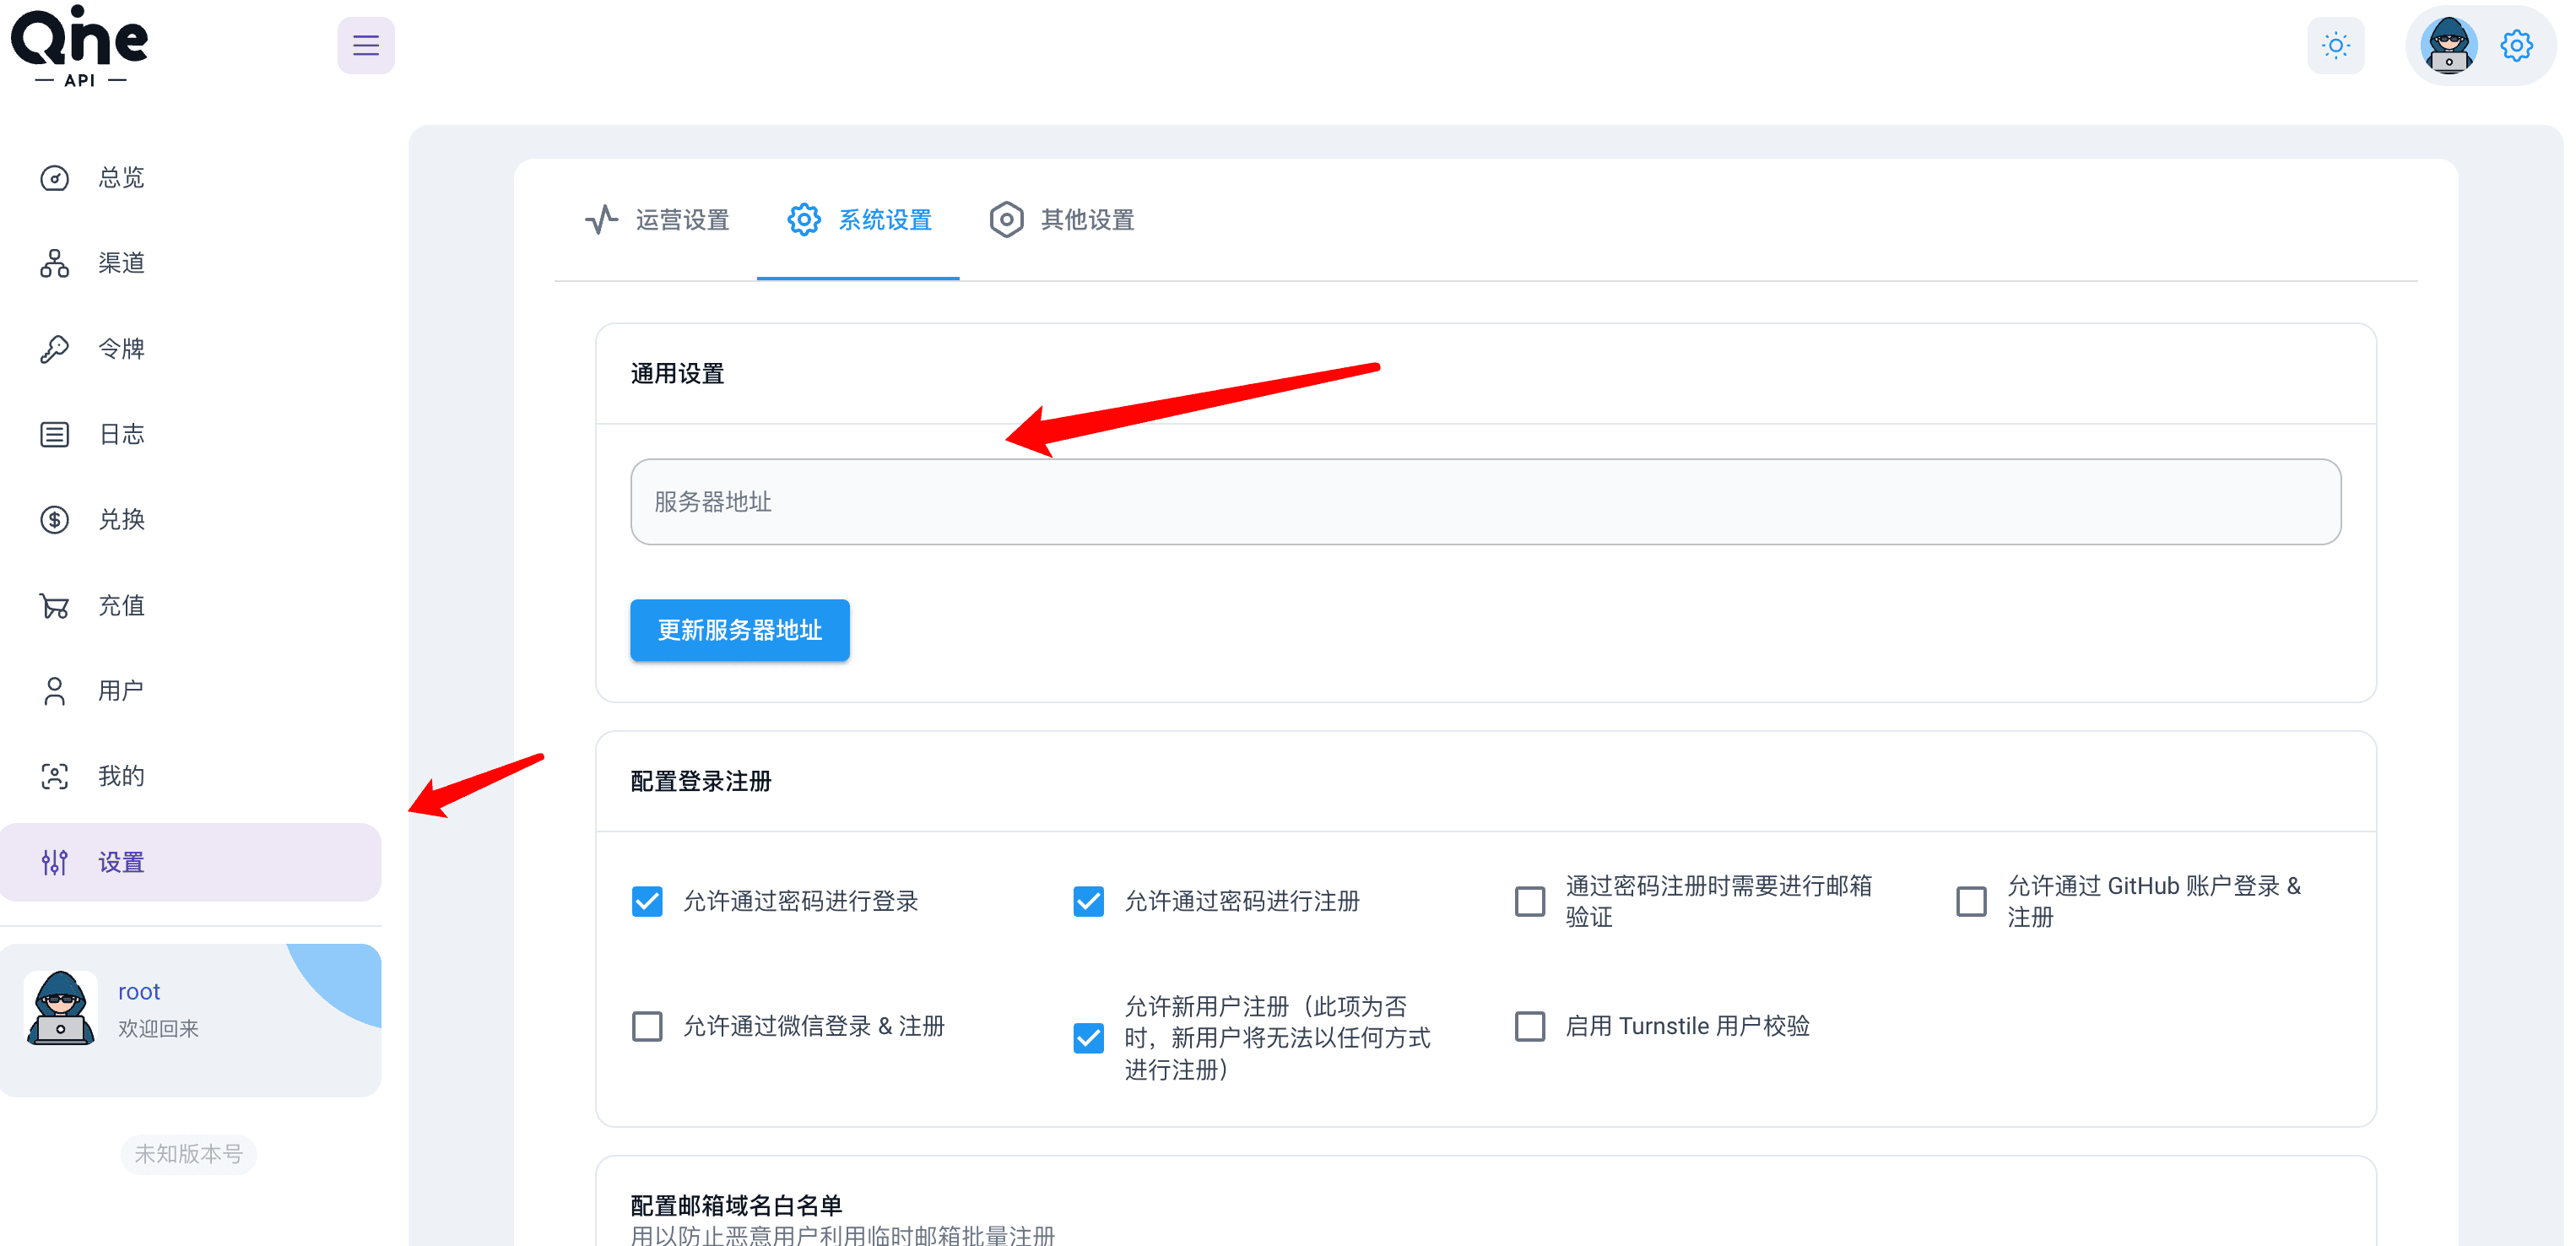
Task: Click the One API logo
Action: click(x=79, y=46)
